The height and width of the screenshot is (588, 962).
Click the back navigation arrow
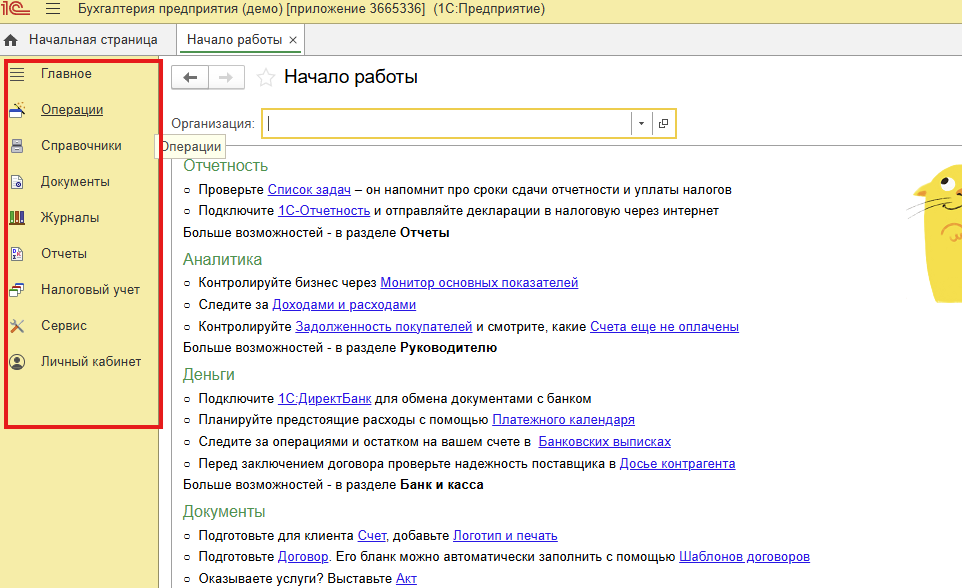point(190,78)
